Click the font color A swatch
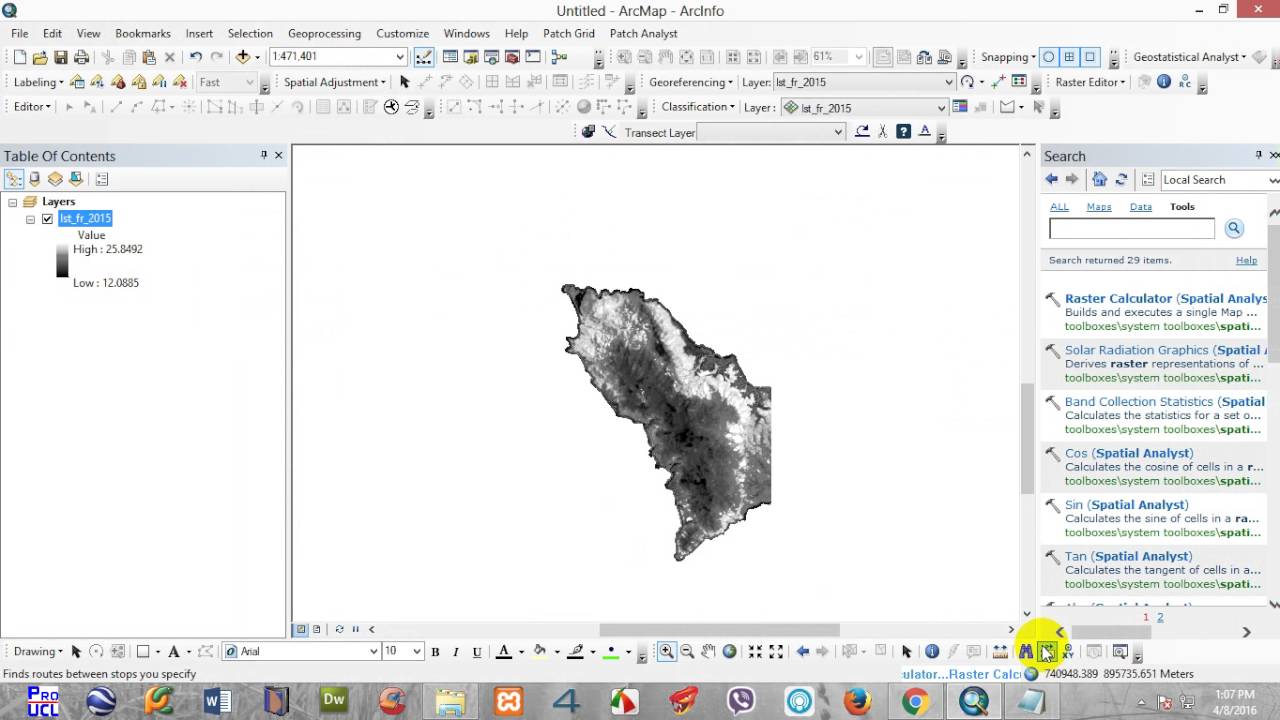This screenshot has height=720, width=1280. pos(504,652)
